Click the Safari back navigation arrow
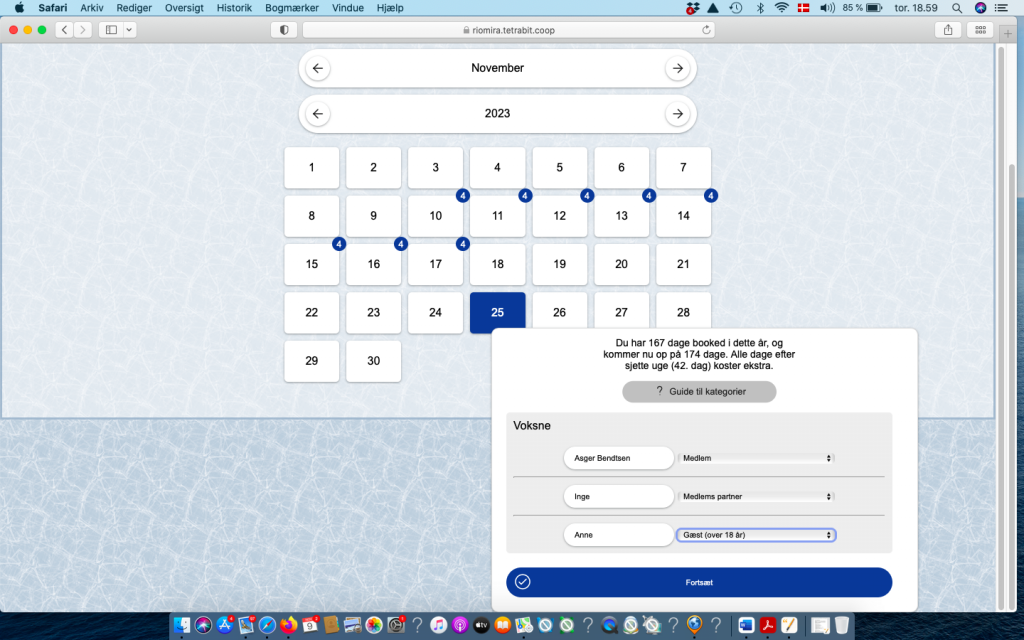 pyautogui.click(x=65, y=30)
